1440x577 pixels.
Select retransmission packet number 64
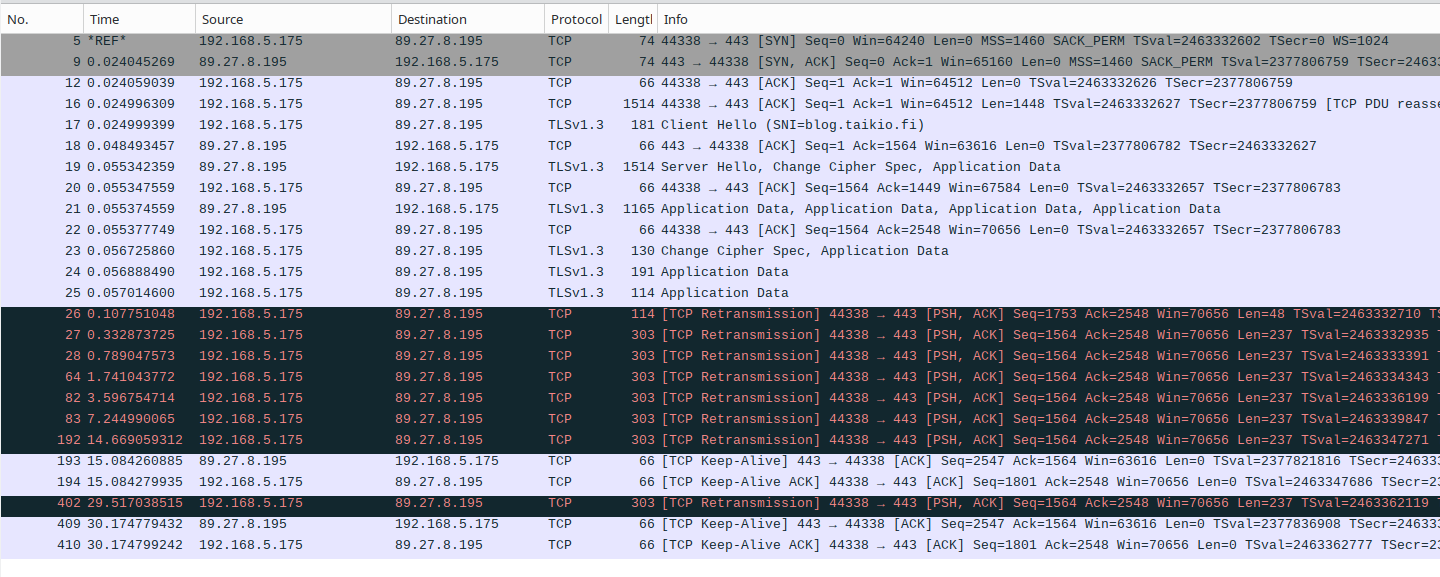point(400,376)
